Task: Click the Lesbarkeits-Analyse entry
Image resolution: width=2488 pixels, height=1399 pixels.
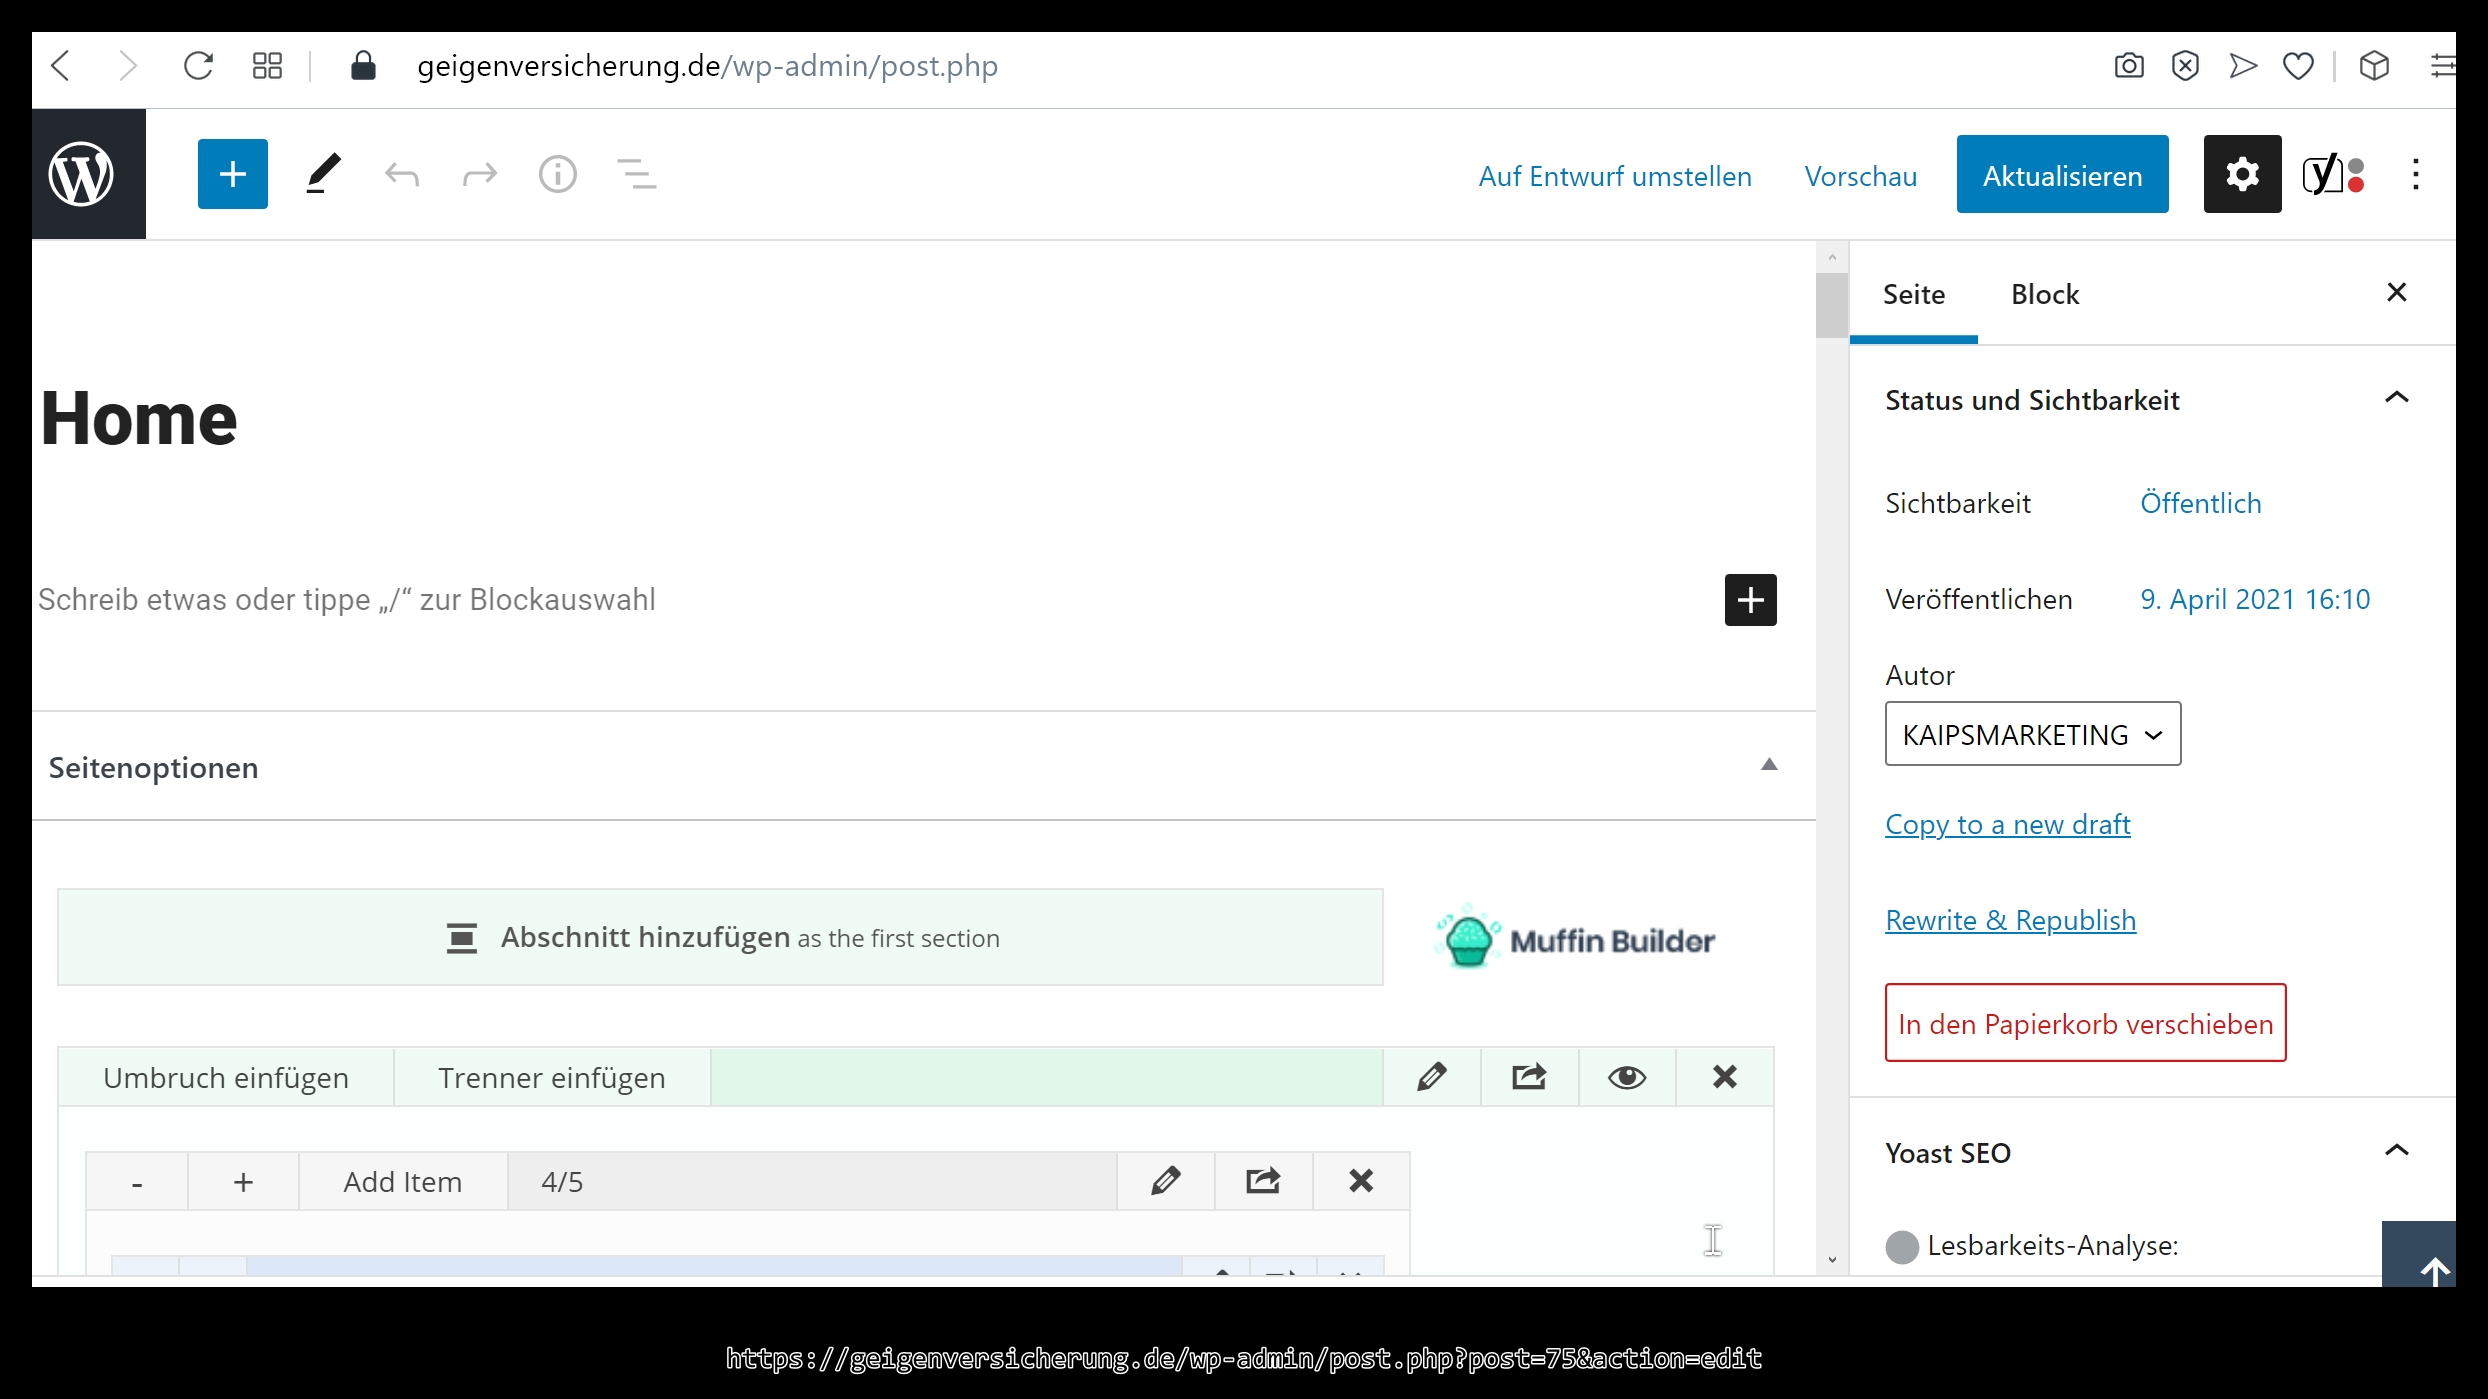Action: (2032, 1246)
